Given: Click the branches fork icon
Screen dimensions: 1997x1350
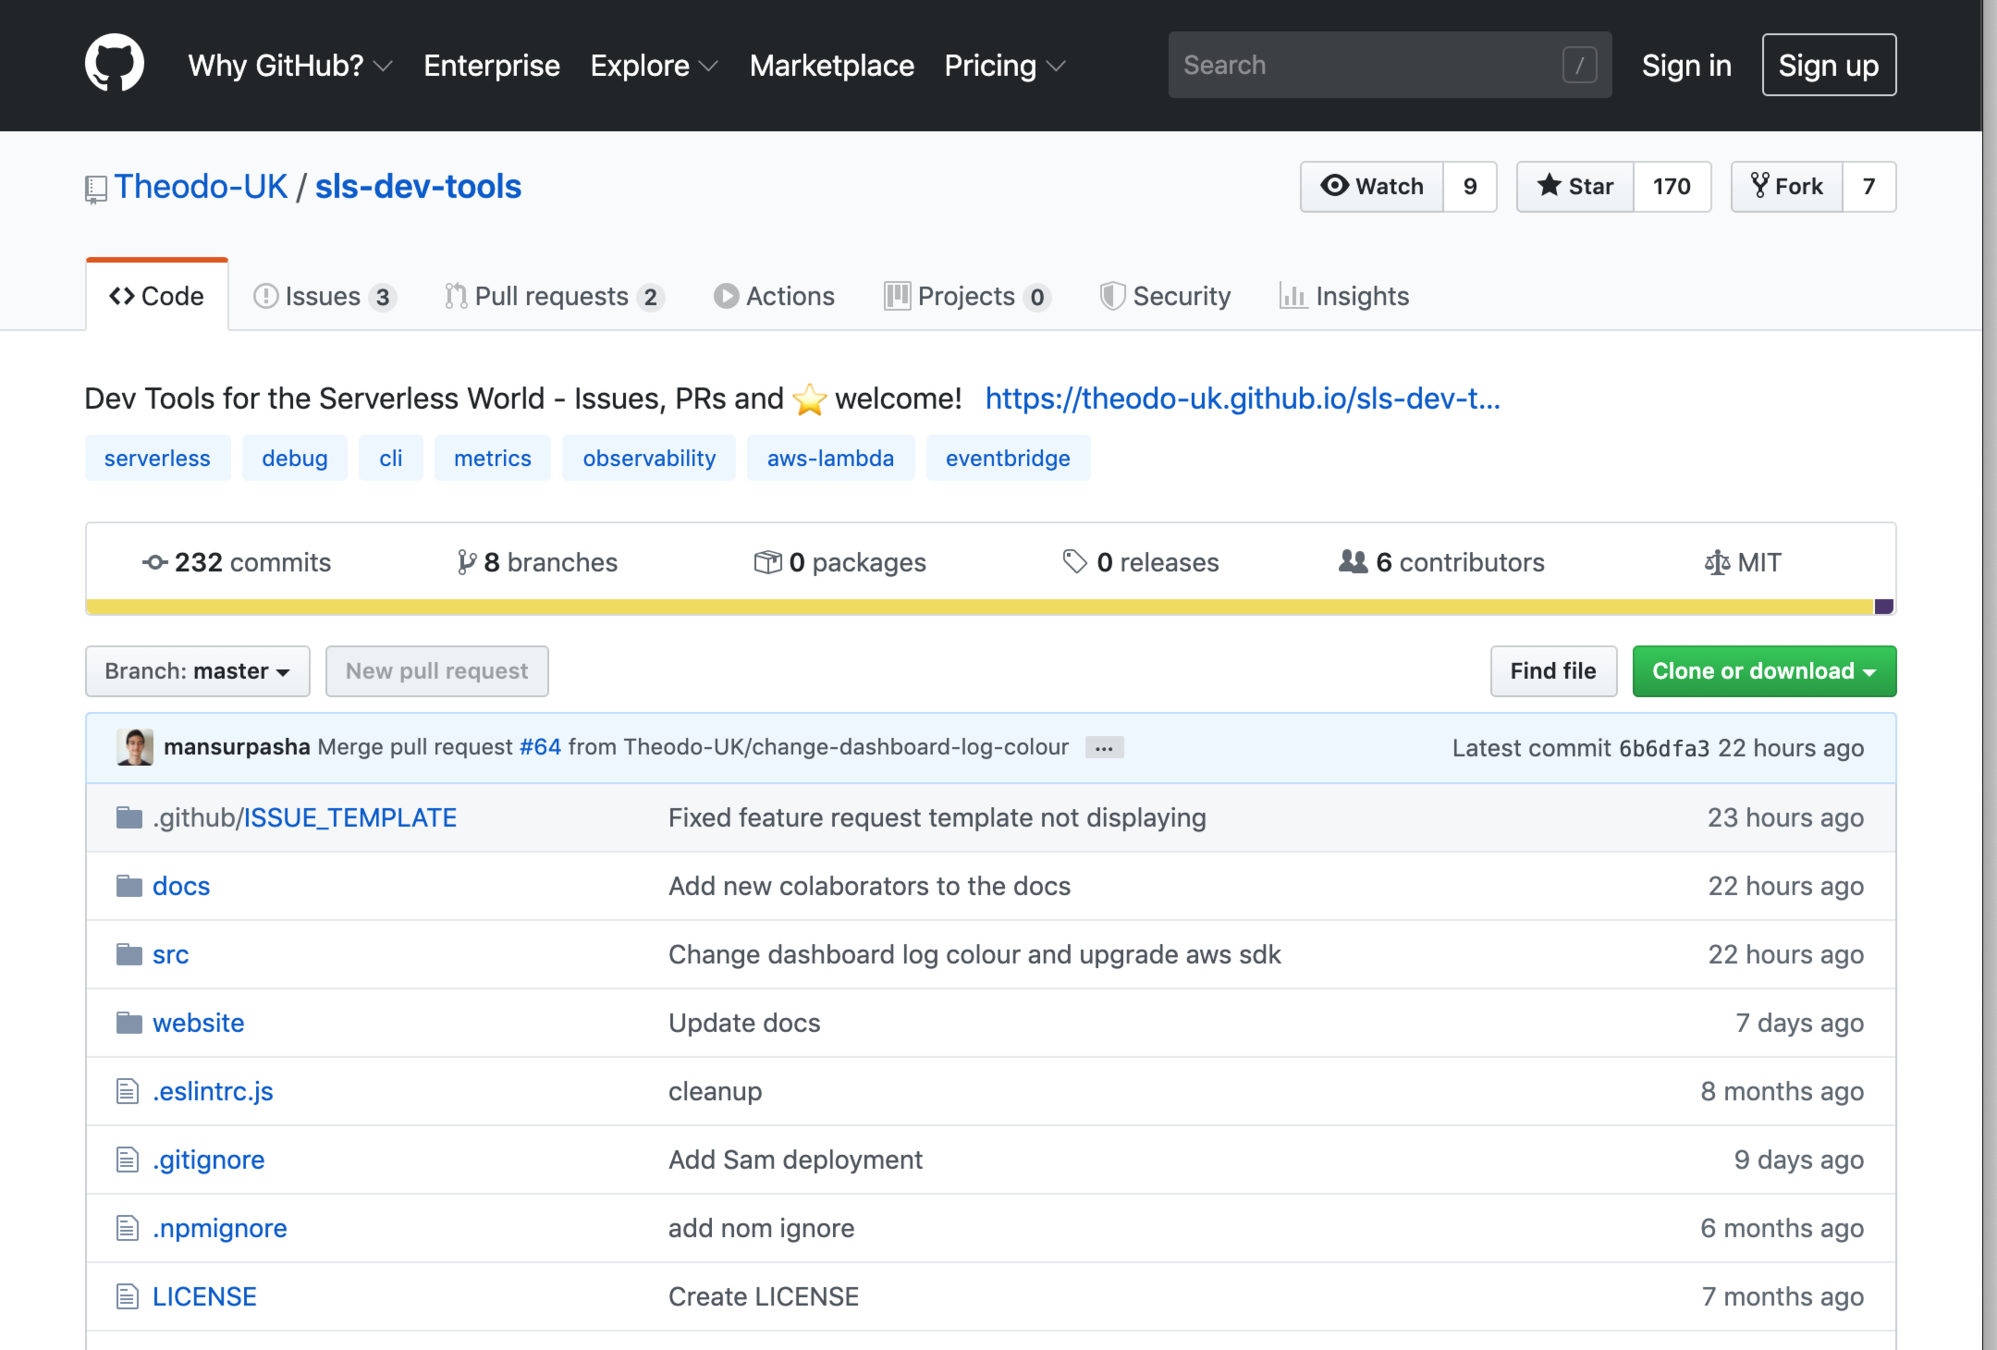Looking at the screenshot, I should tap(466, 562).
